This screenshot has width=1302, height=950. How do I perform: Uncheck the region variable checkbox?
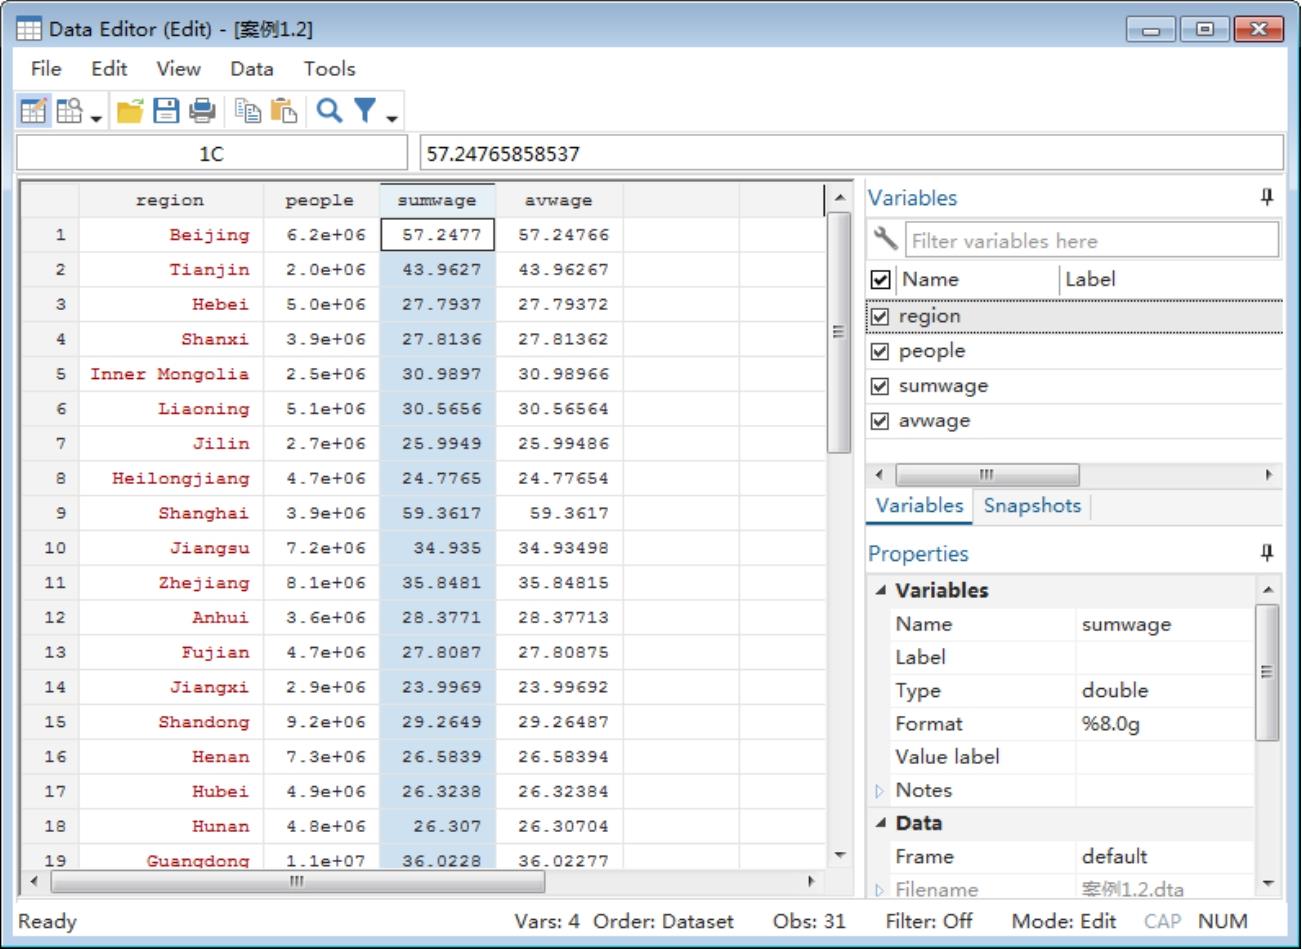(880, 317)
